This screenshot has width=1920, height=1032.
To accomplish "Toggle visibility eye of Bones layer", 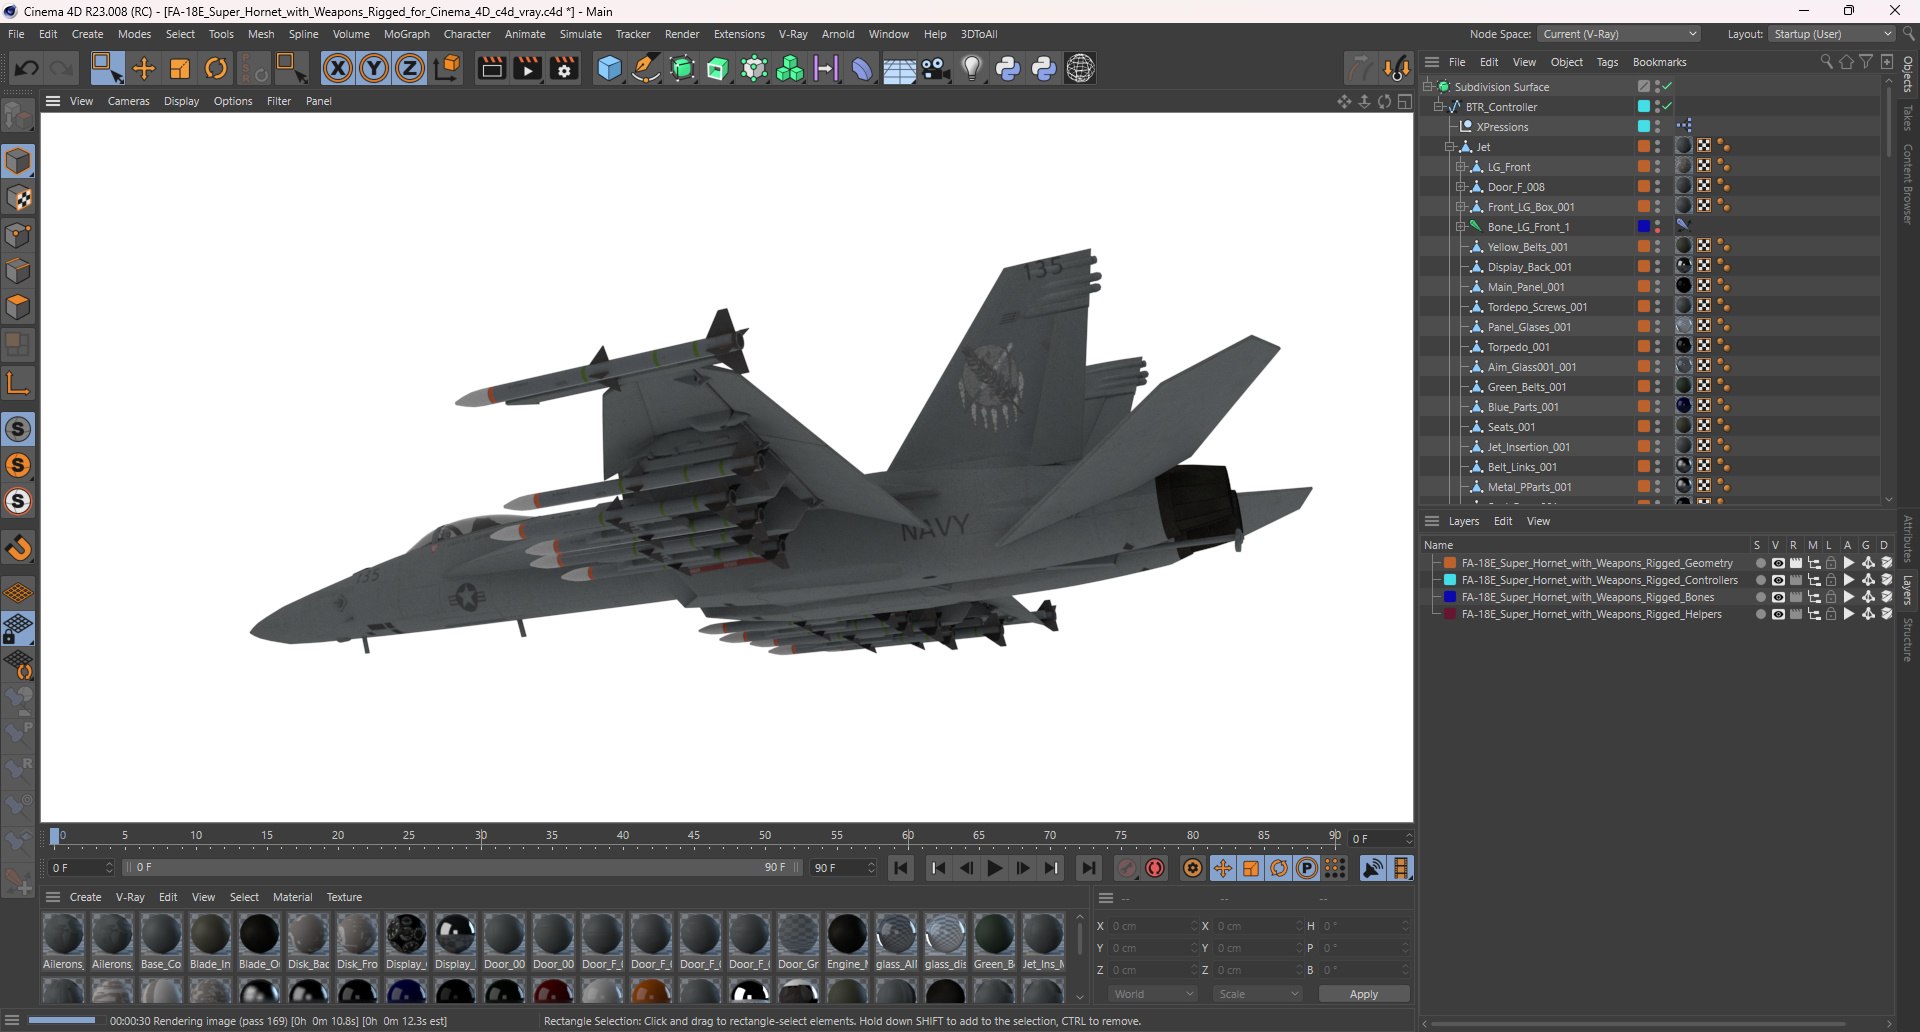I will point(1778,597).
